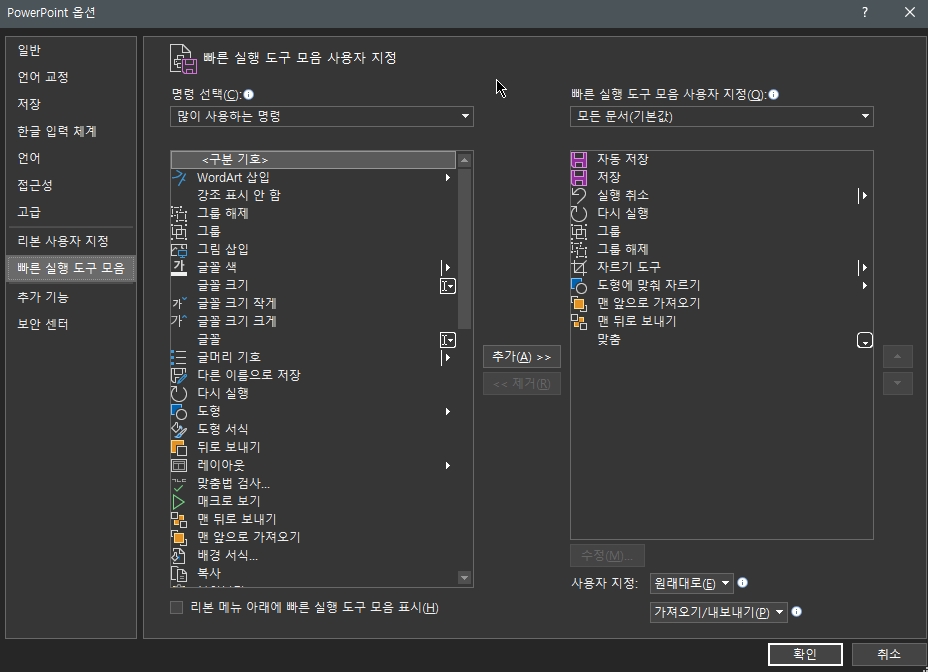Click help question mark in title bar
The width and height of the screenshot is (928, 672).
[865, 12]
